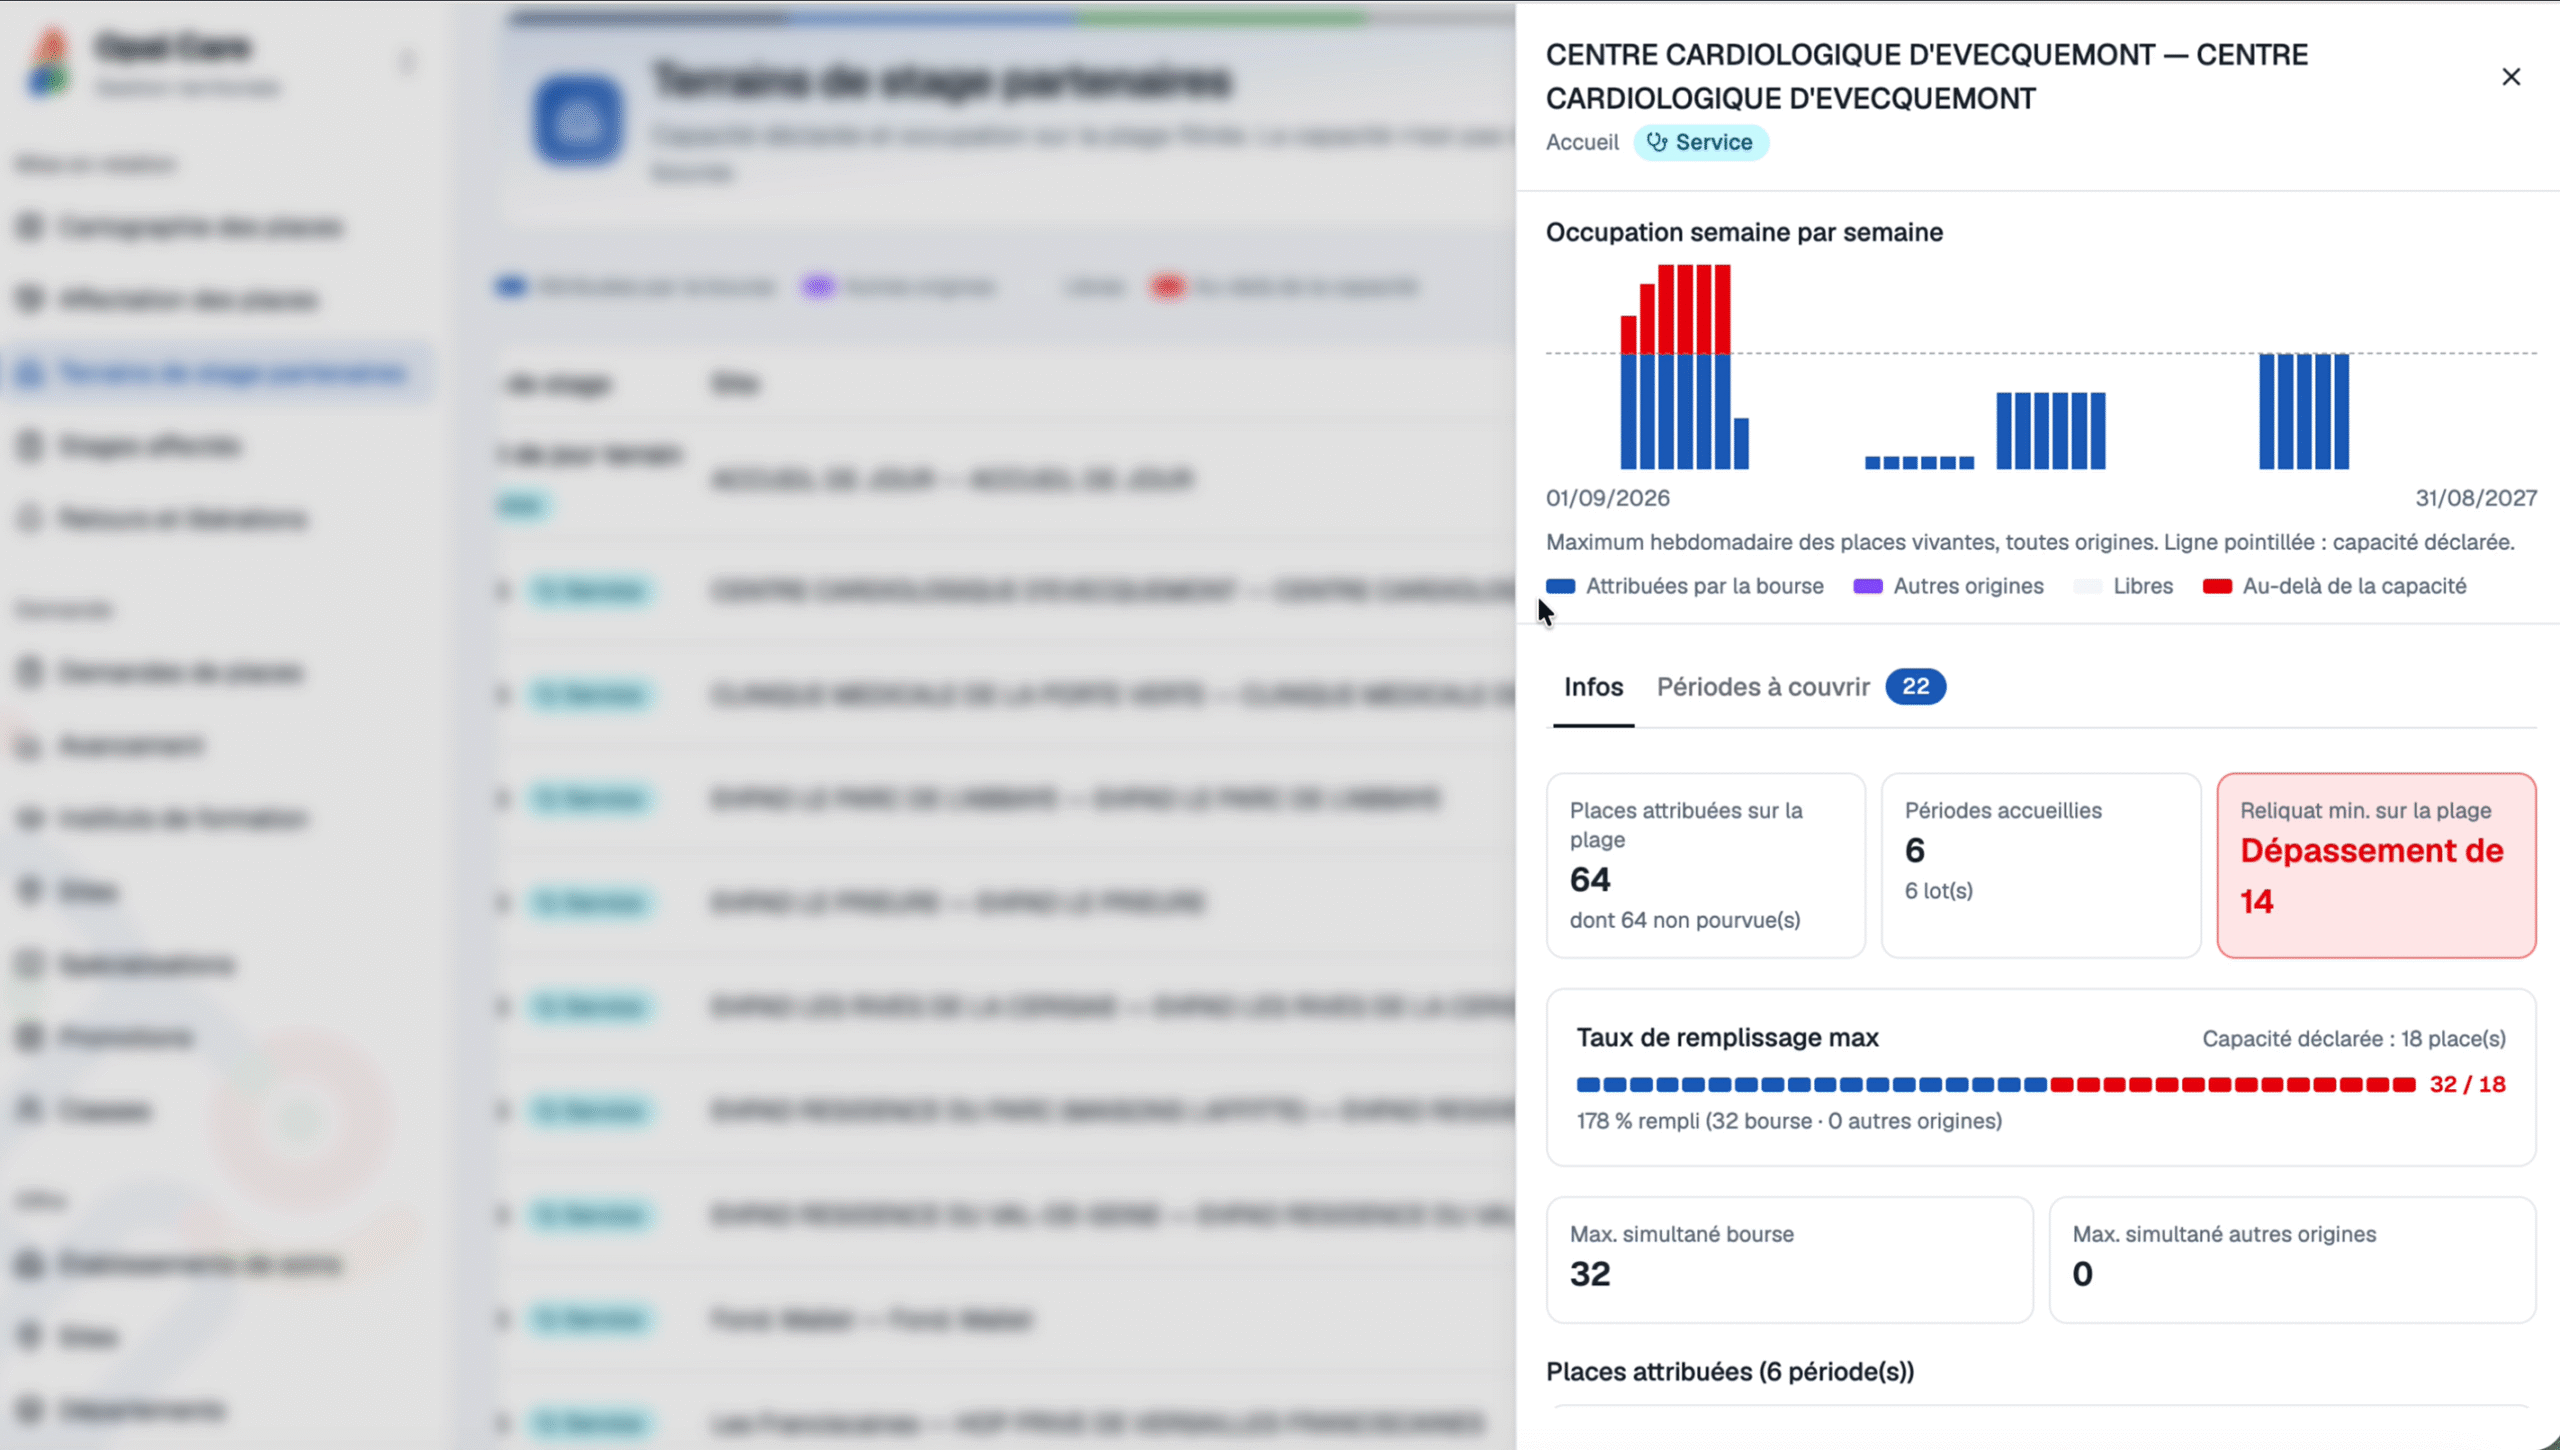The width and height of the screenshot is (2560, 1450).
Task: Click the blue Attribuées par la bourse legend swatch
Action: (x=1560, y=586)
